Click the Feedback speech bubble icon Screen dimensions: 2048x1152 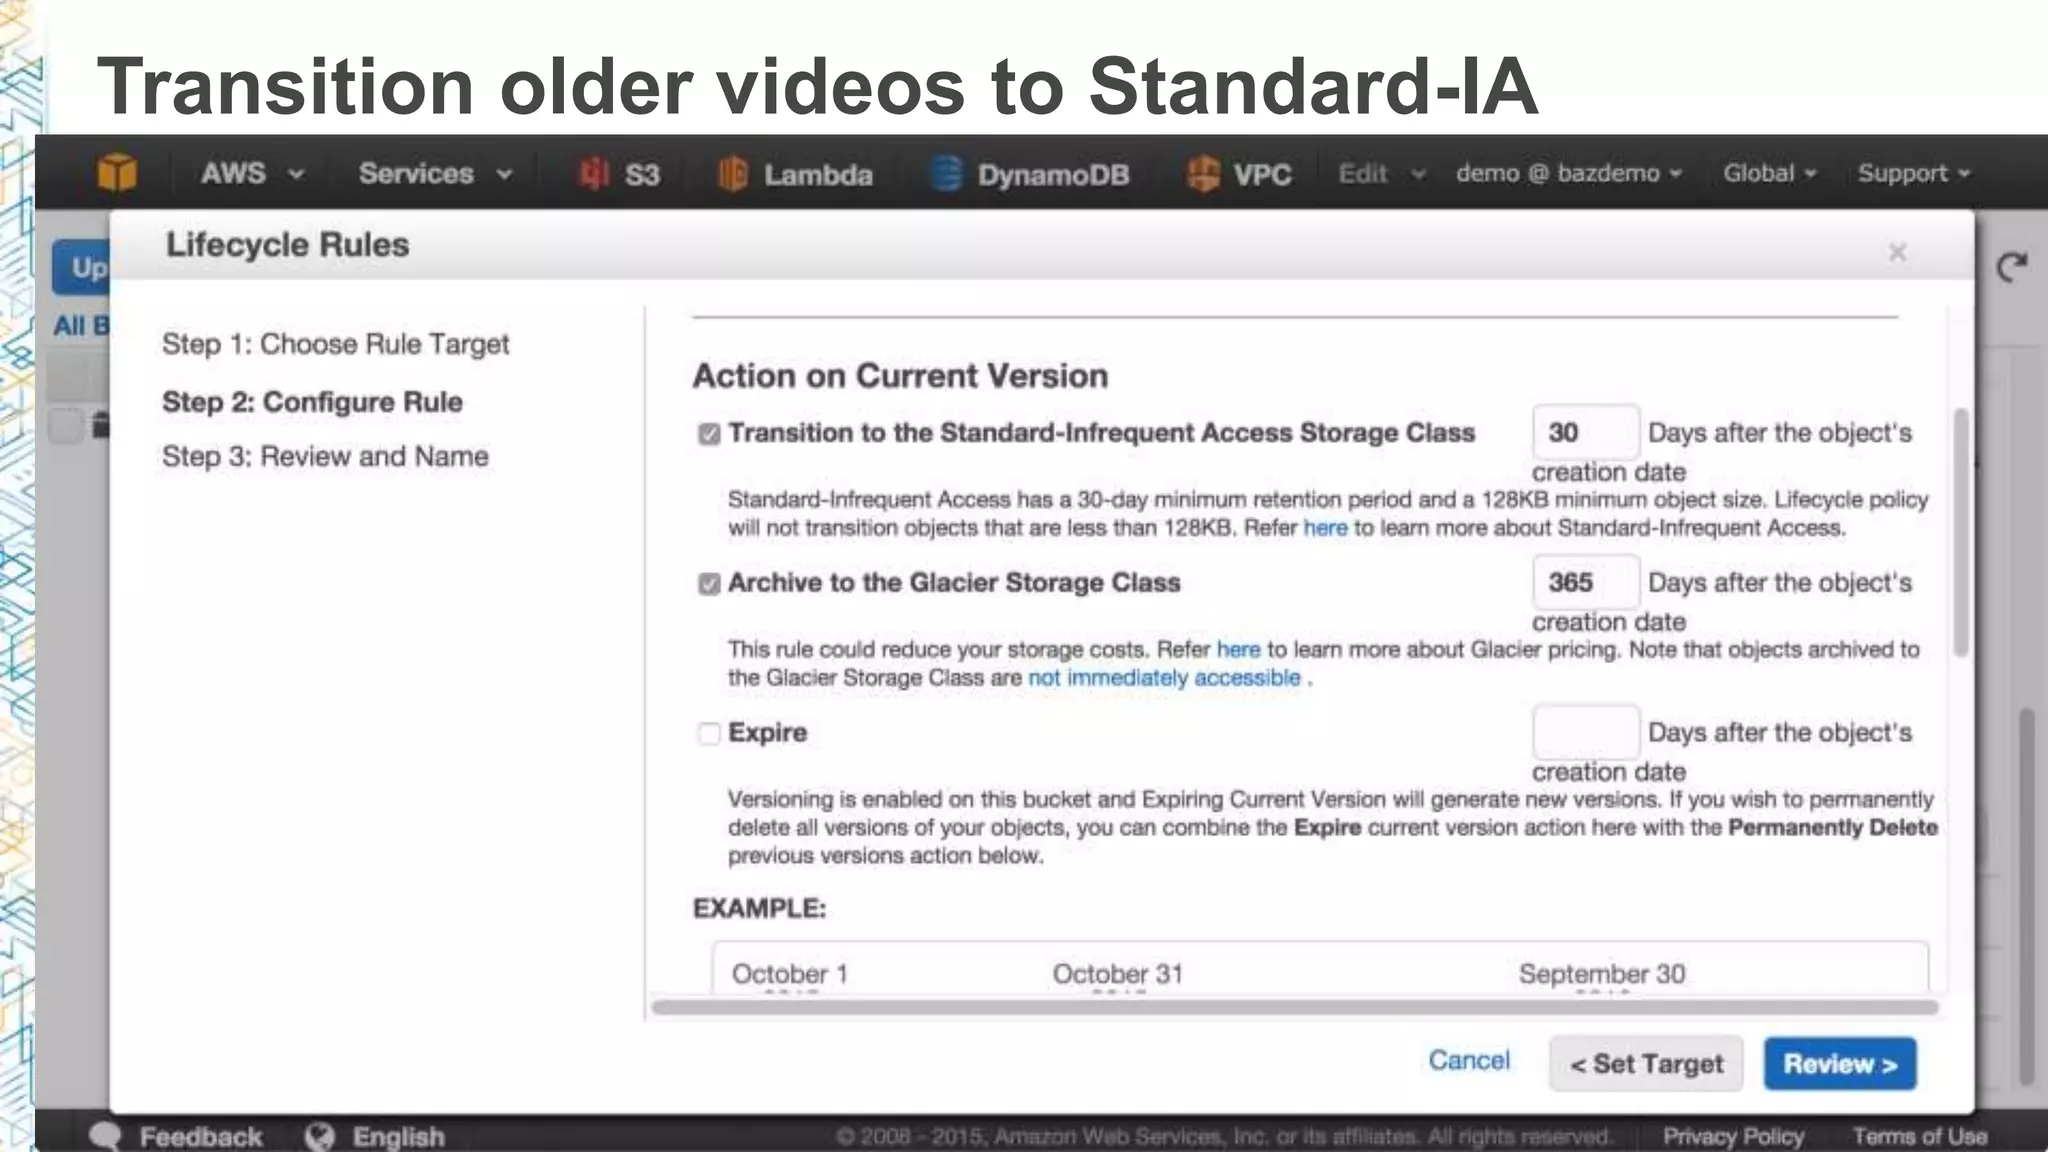(105, 1136)
